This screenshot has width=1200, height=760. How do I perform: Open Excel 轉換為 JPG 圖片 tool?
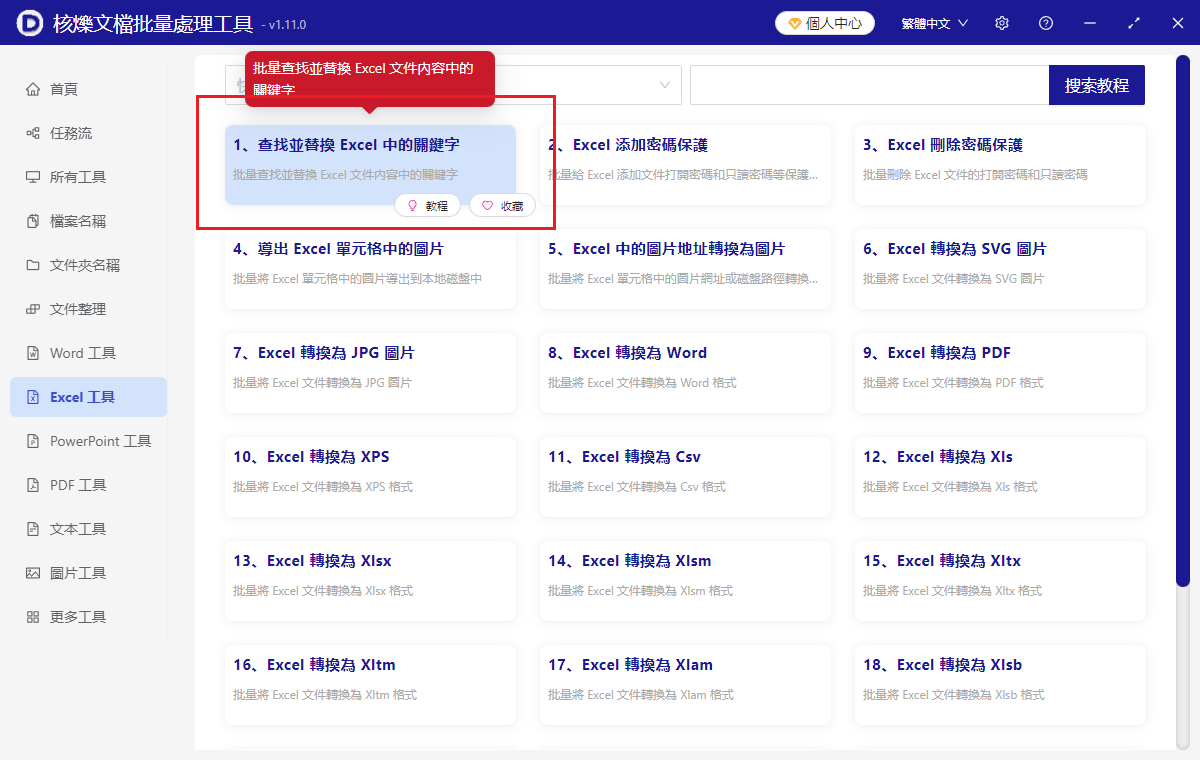click(370, 373)
